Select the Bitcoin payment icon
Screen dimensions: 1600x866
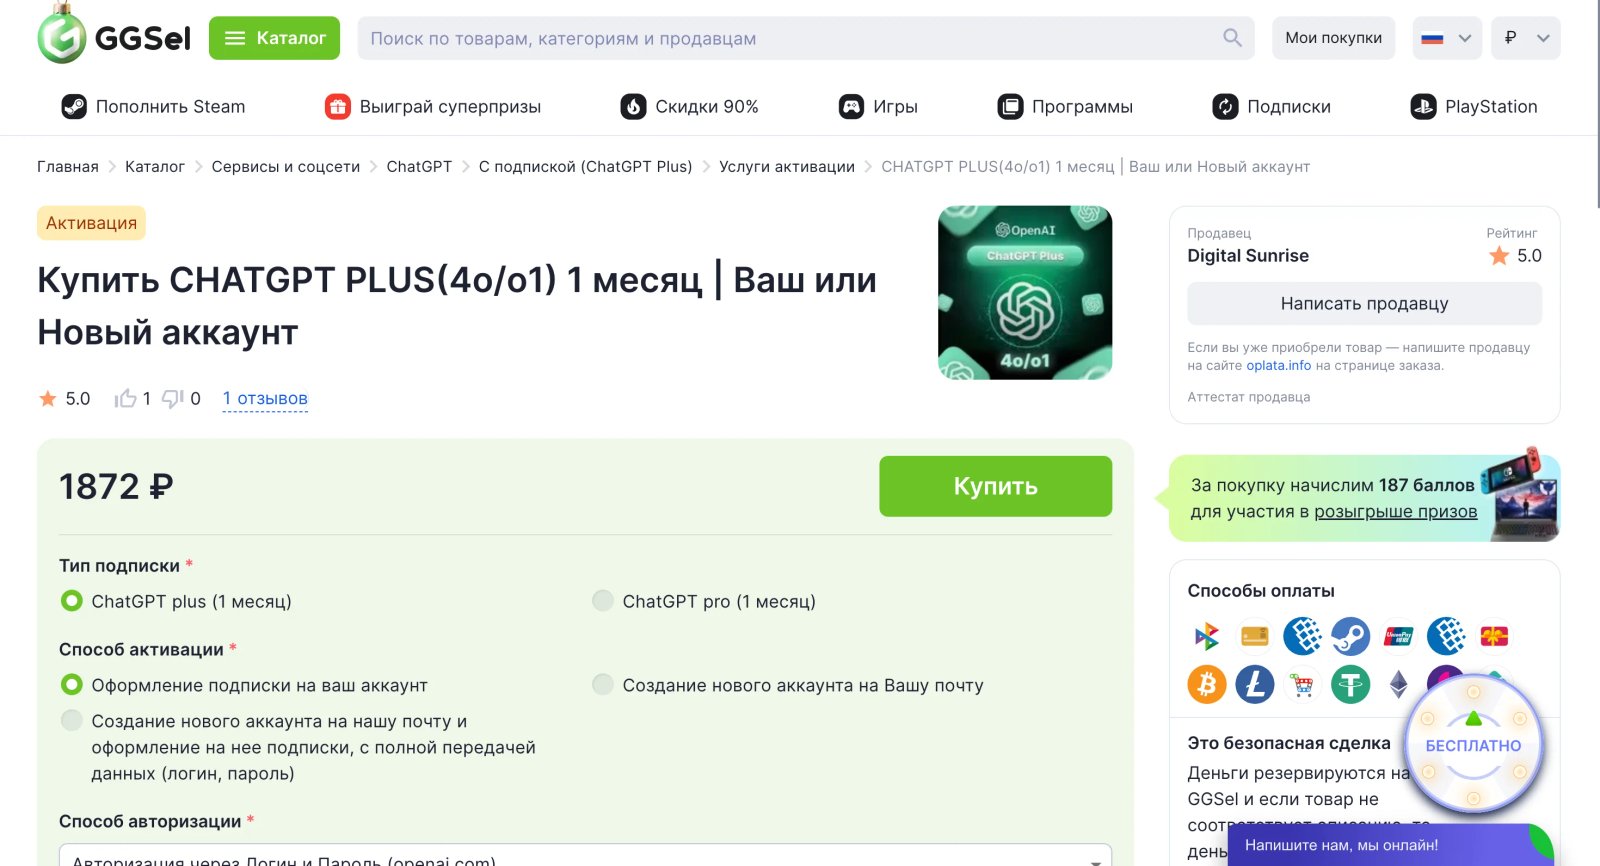pos(1206,684)
